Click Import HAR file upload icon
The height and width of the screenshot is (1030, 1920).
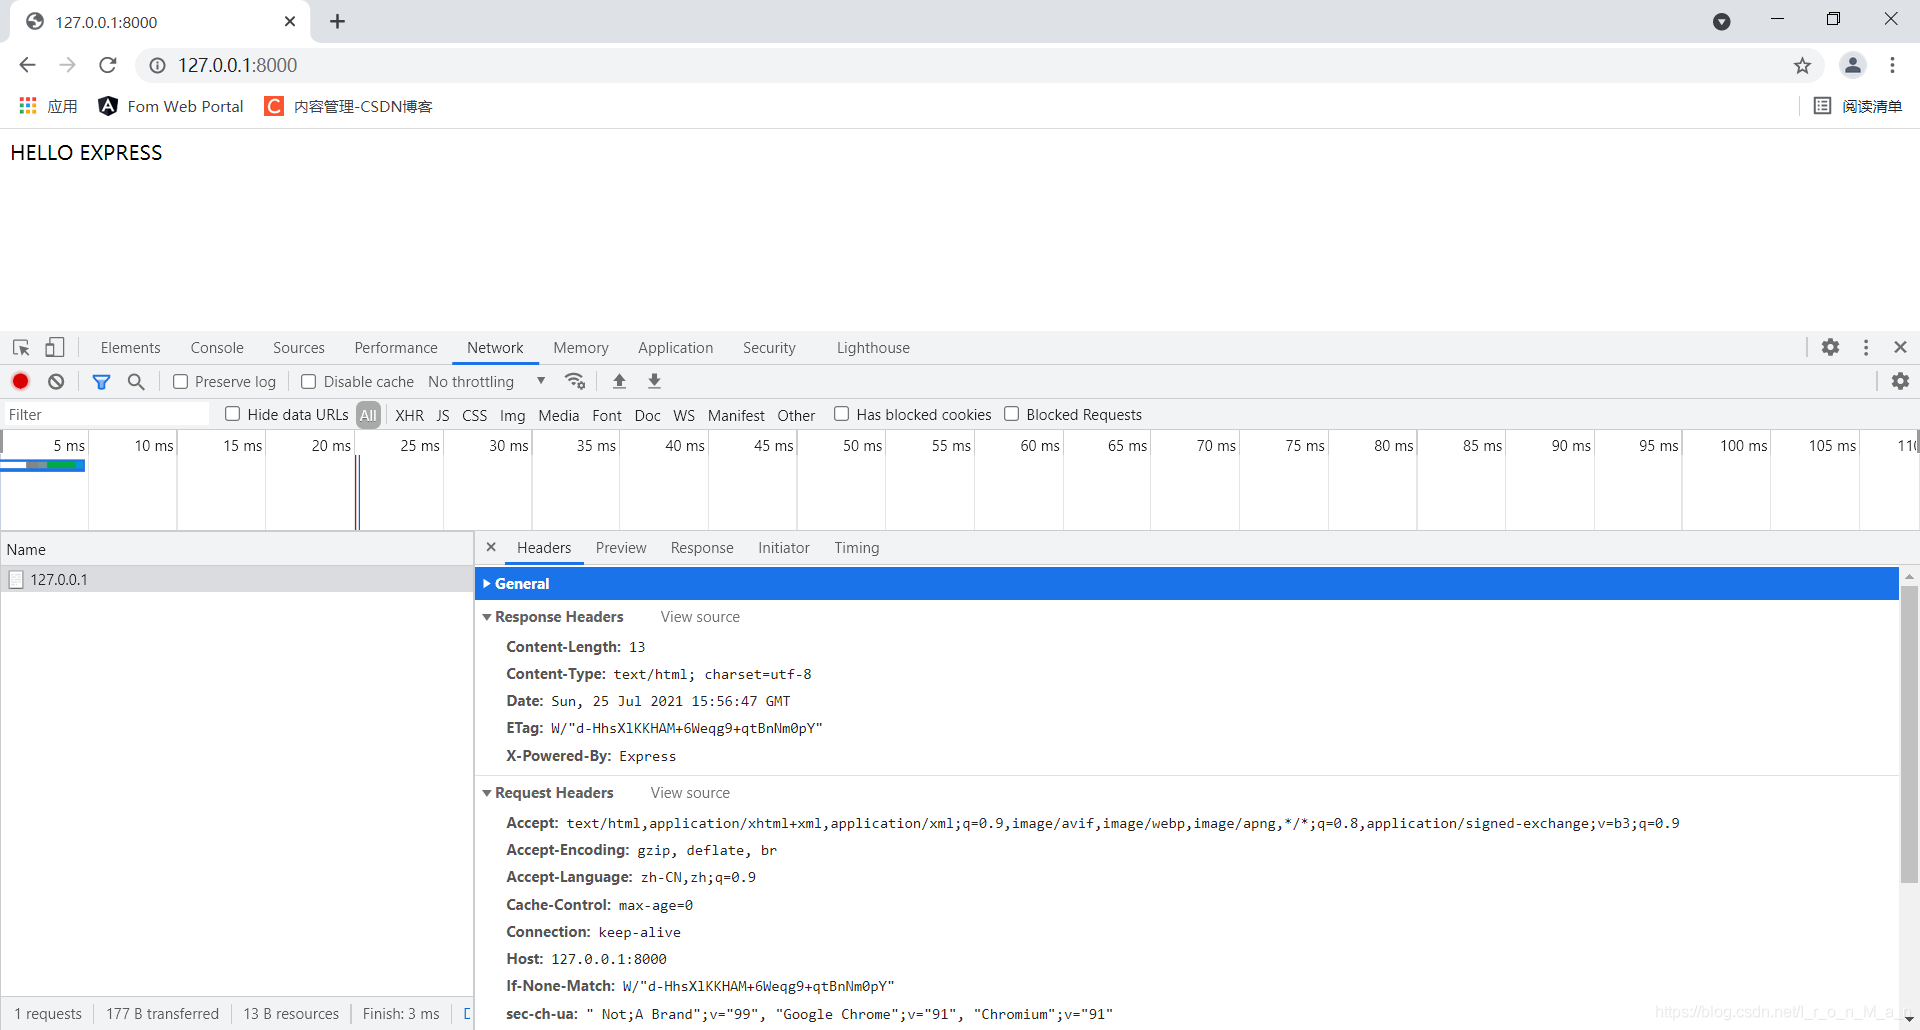[x=619, y=381]
